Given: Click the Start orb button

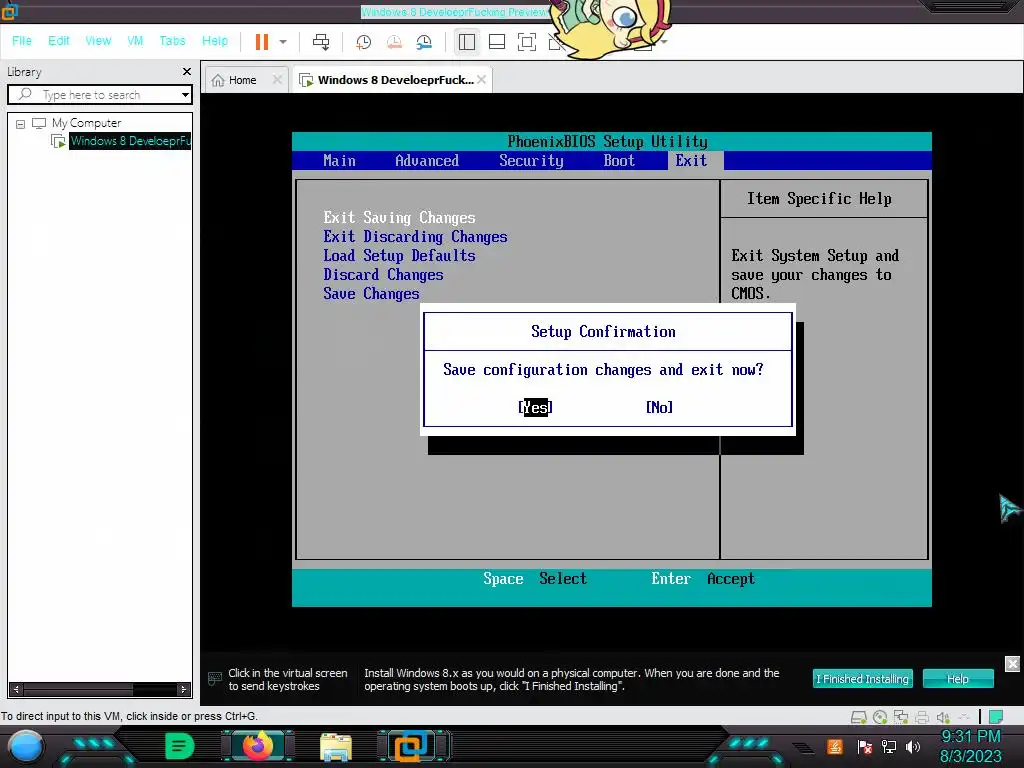Looking at the screenshot, I should (25, 747).
